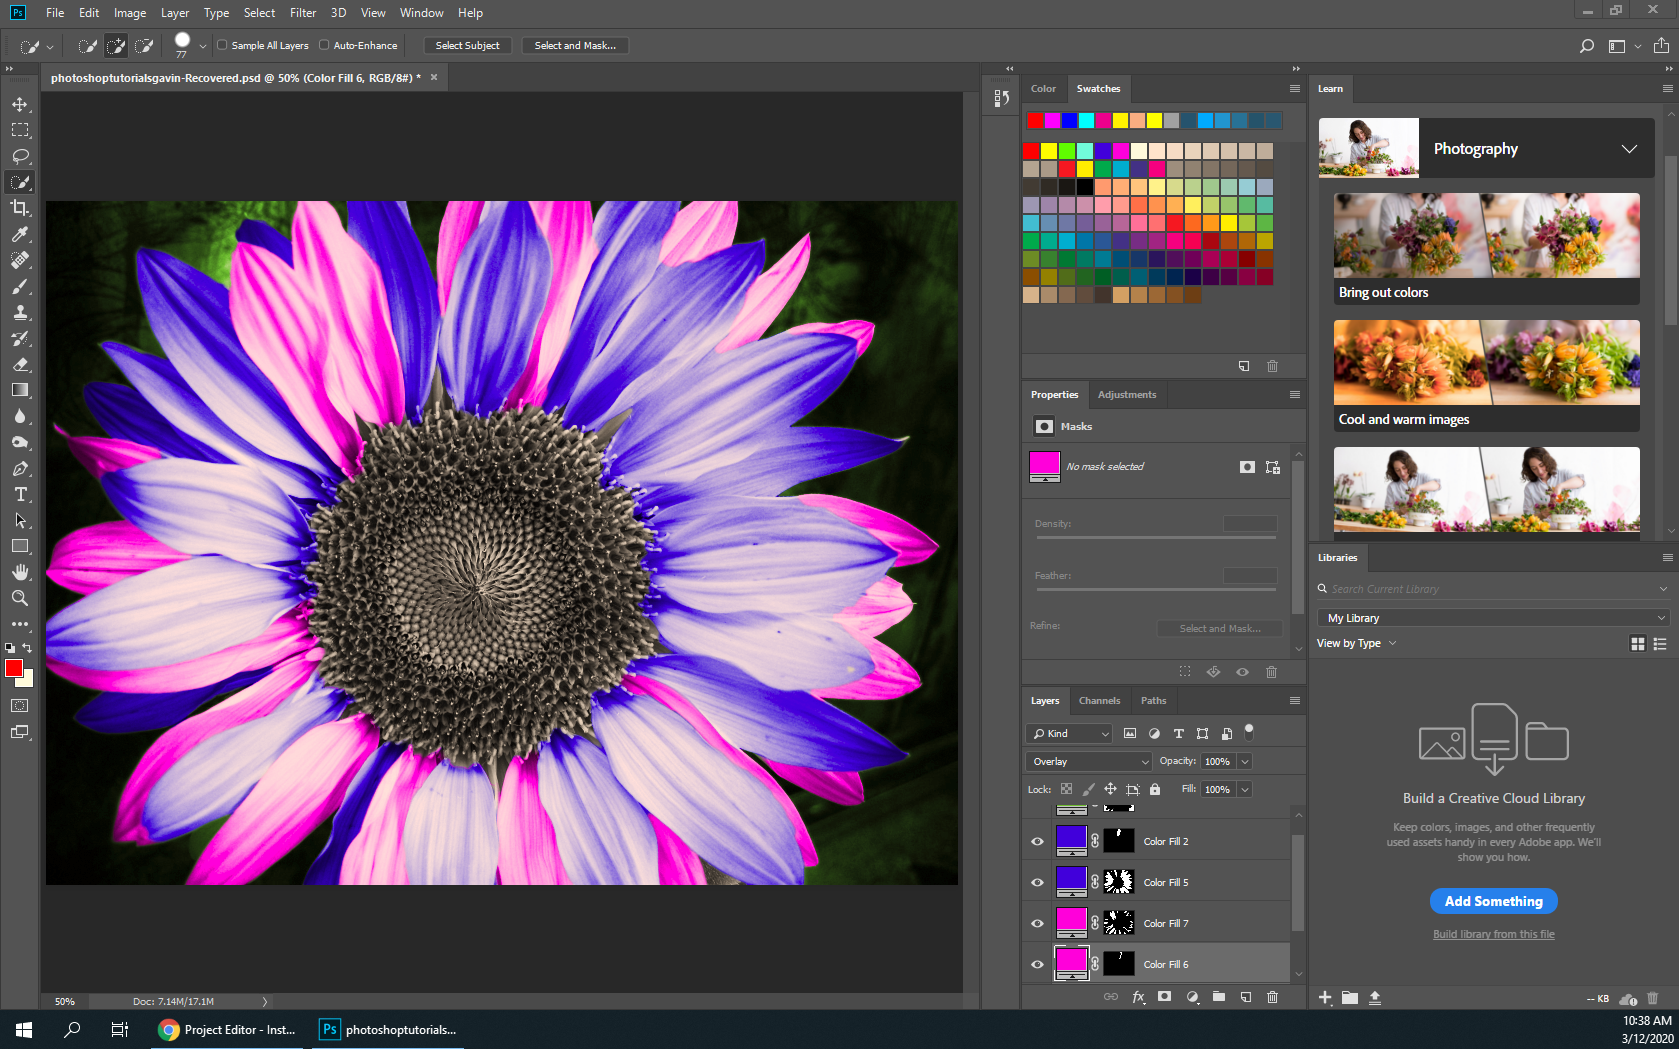
Task: Select the Spot Healing Brush tool
Action: pos(20,260)
